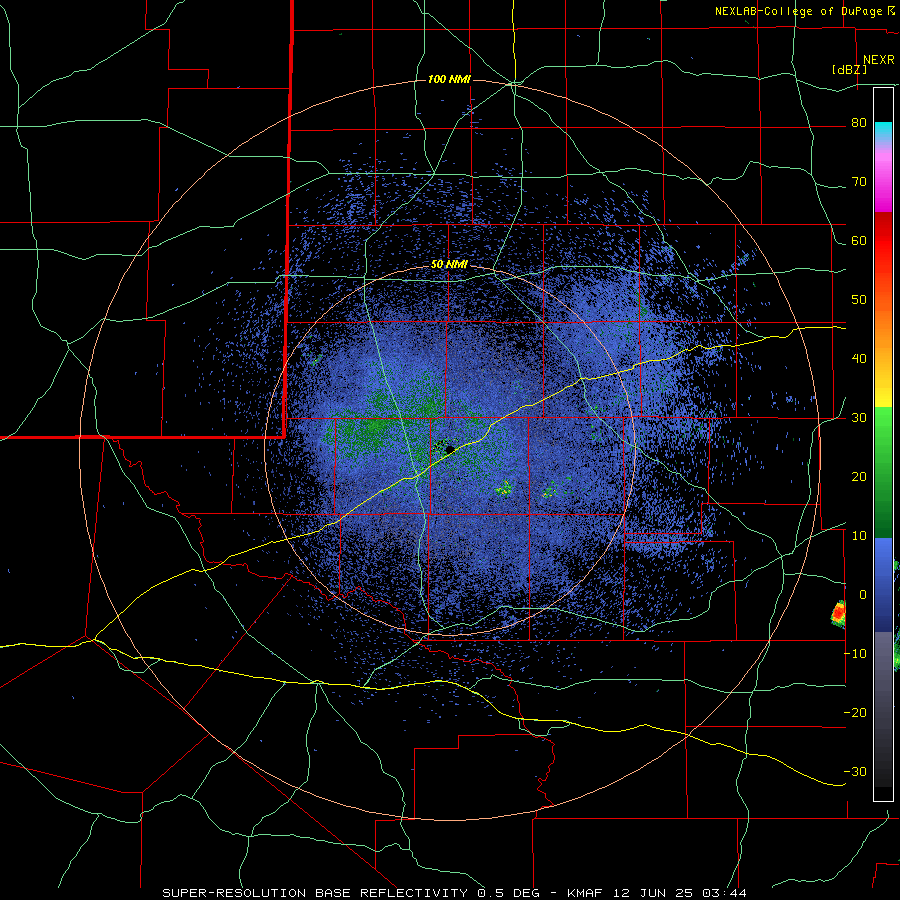Image resolution: width=900 pixels, height=900 pixels.
Task: Click the Super-Resolution Base Reflectivity caption text
Action: point(315,893)
